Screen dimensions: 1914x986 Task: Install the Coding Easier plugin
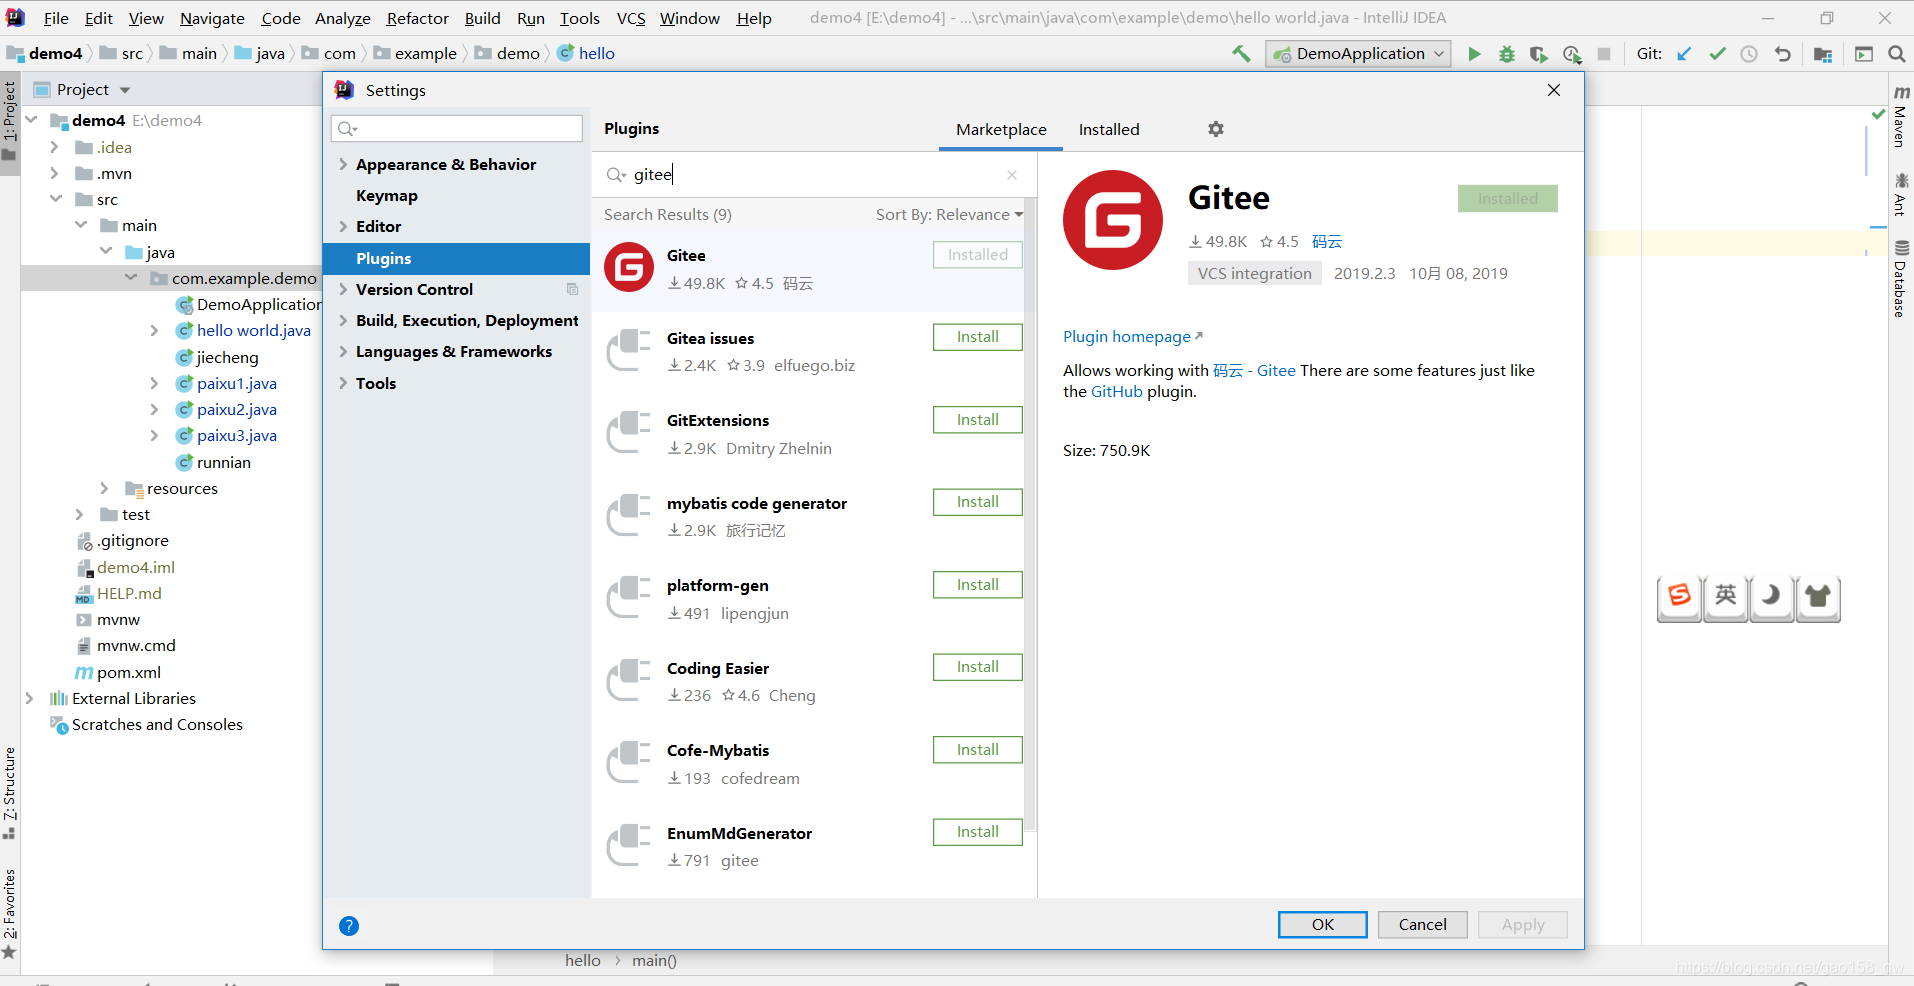(978, 667)
